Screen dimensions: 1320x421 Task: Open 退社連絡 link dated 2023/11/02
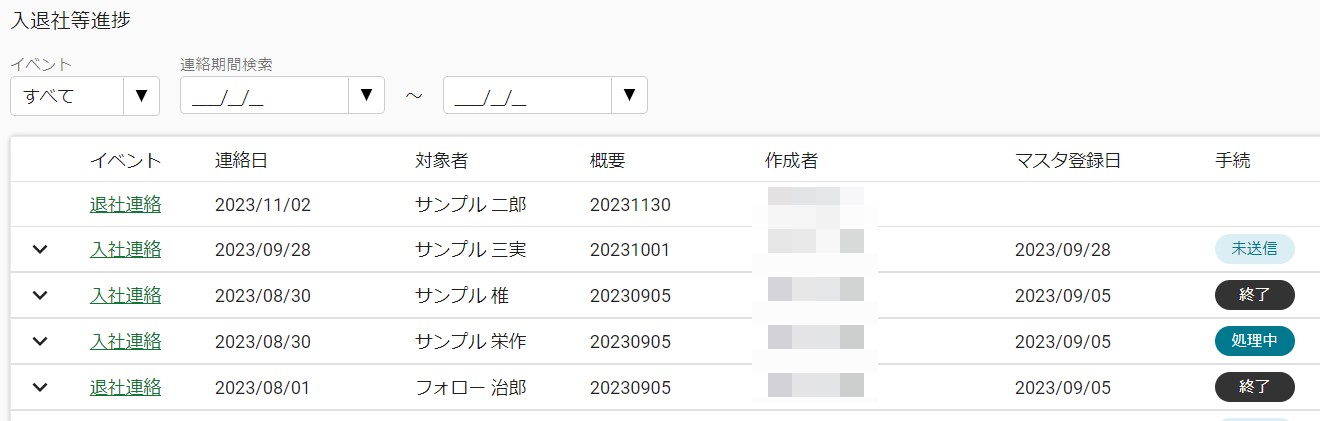point(125,205)
